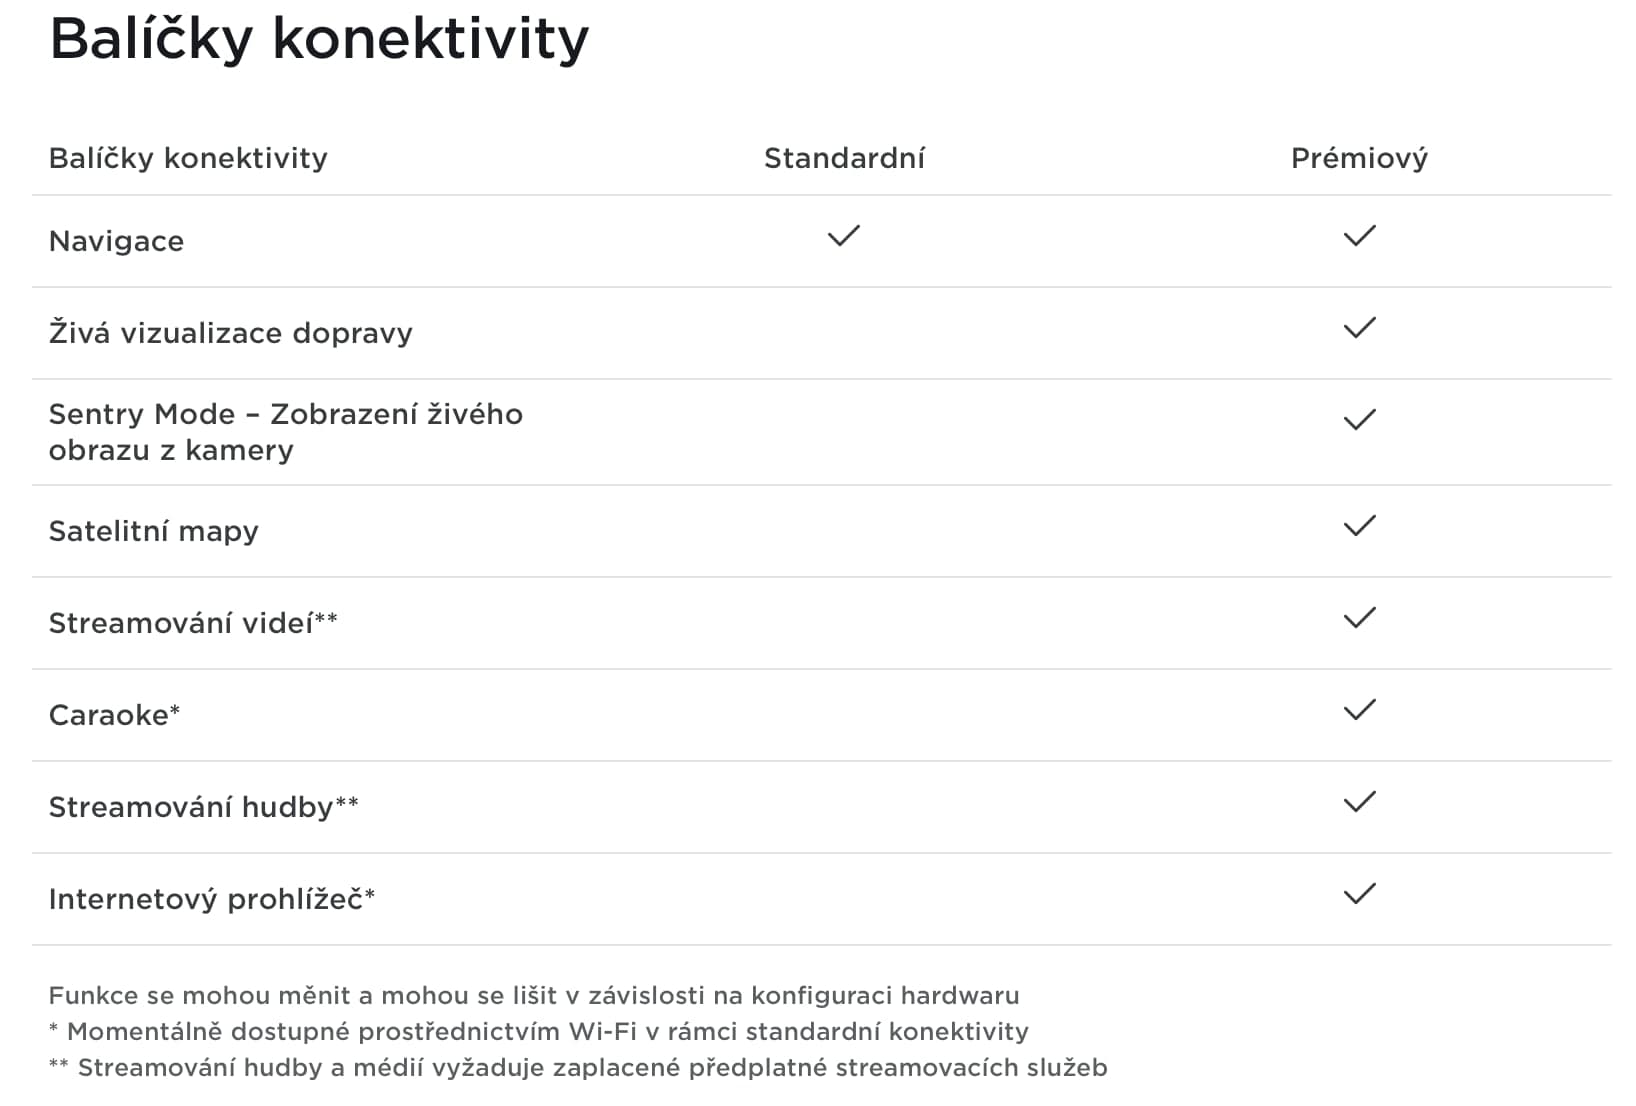Click the Balíčky konektivity table header label
1636x1106 pixels.
(188, 158)
